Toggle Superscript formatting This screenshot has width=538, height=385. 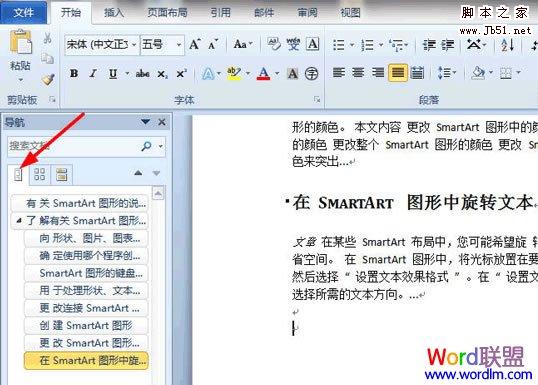(x=181, y=73)
